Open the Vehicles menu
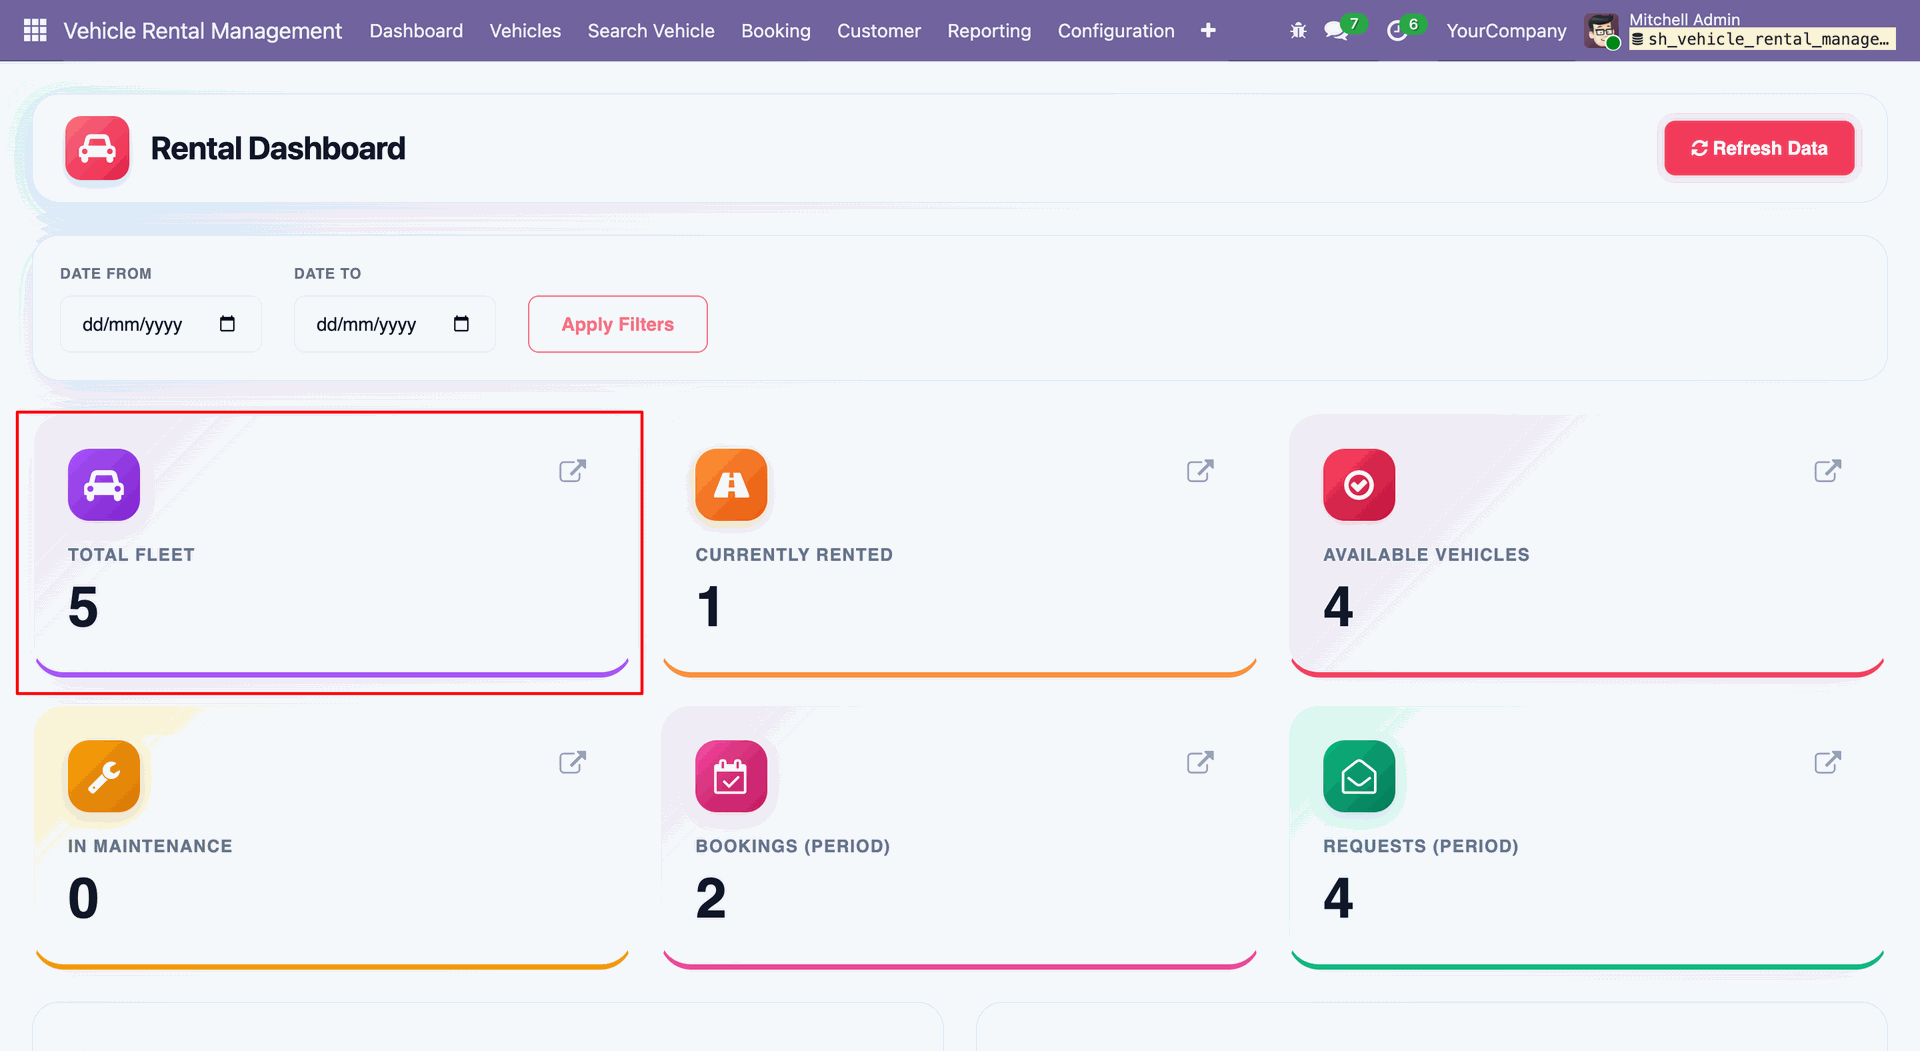Screen dimensions: 1920x1051 click(x=525, y=31)
